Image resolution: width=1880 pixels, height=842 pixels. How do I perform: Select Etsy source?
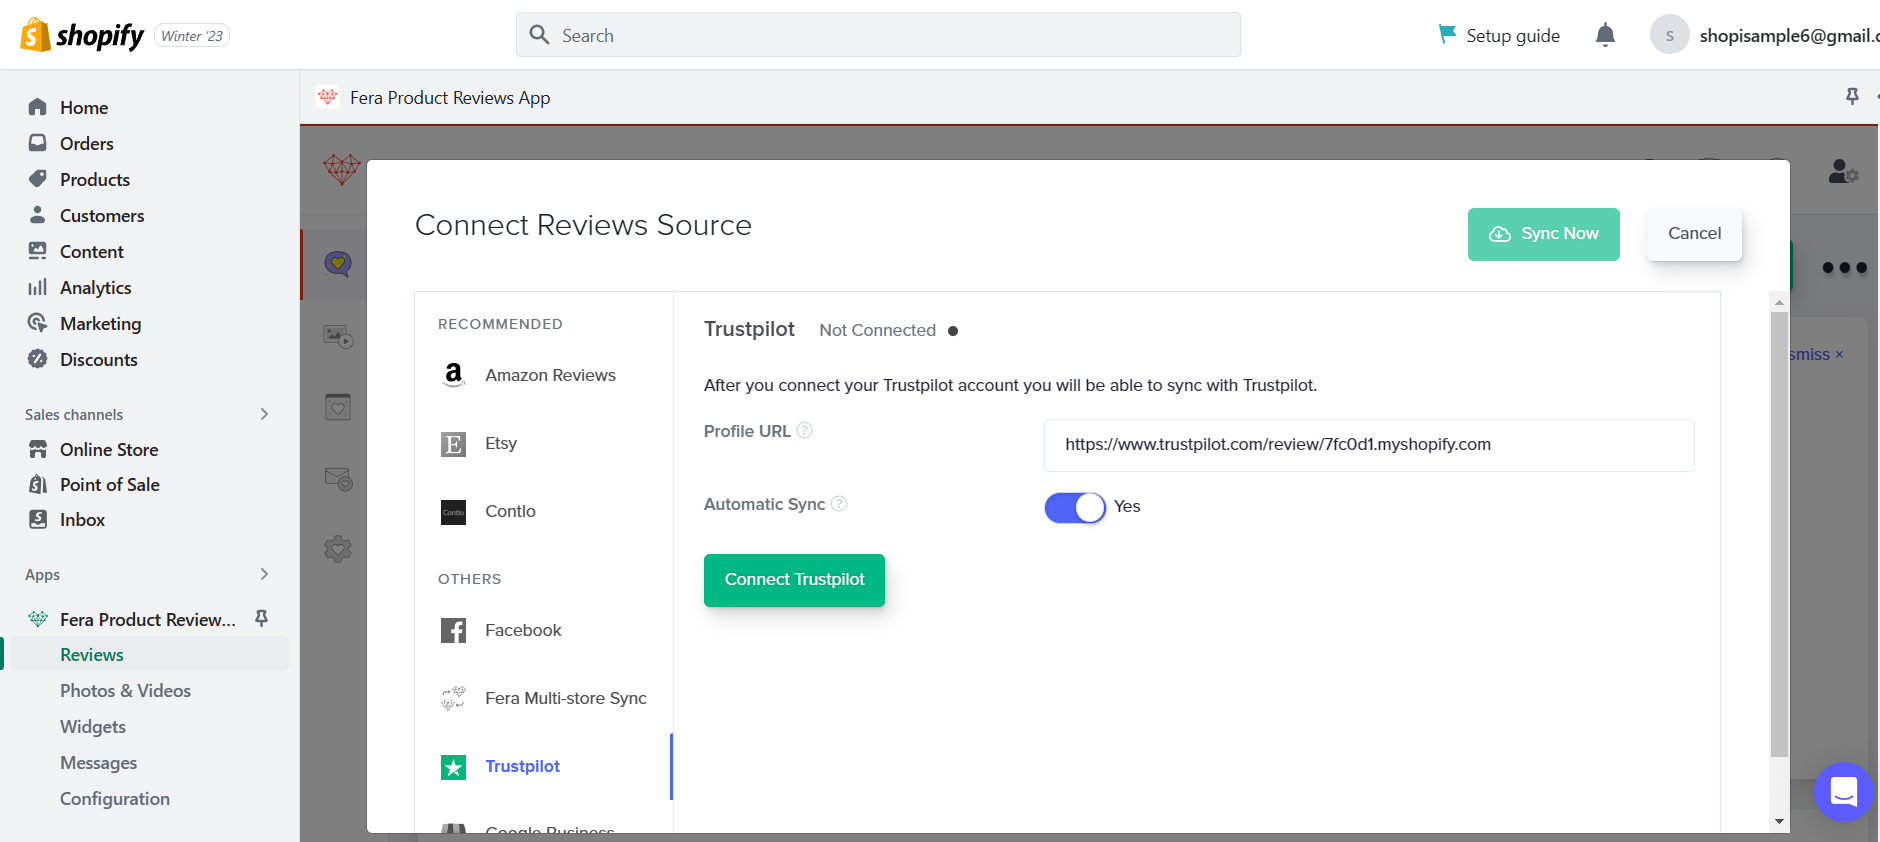[x=501, y=443]
